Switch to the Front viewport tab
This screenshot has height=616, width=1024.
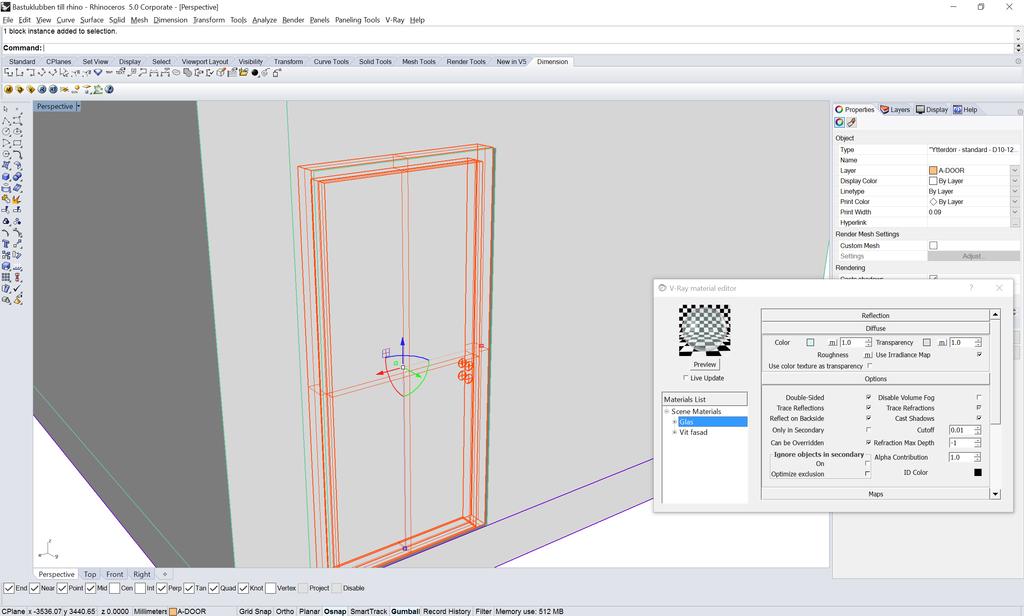[114, 574]
